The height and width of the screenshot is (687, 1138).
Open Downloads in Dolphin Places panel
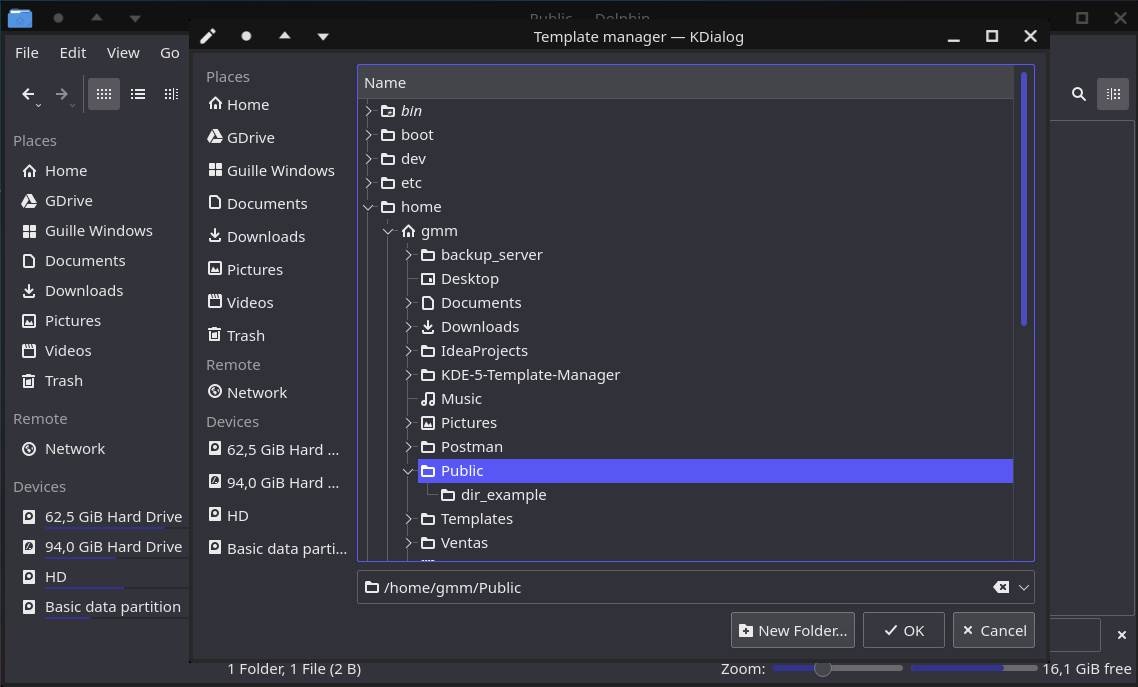tap(73, 291)
